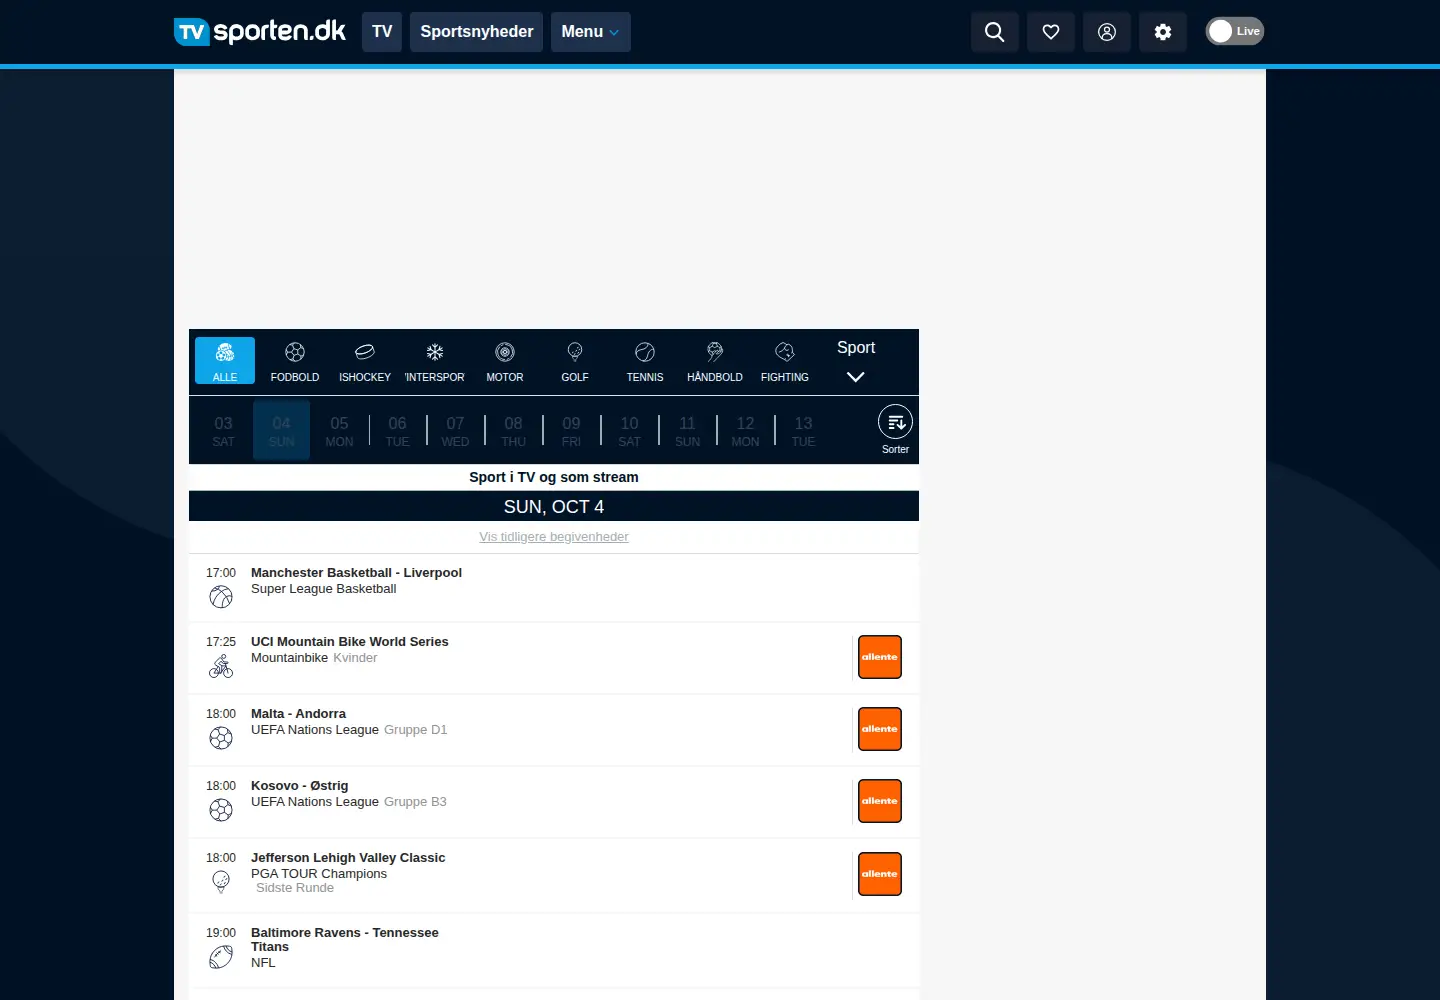1440x1000 pixels.
Task: Expand the Menu dropdown
Action: coord(590,32)
